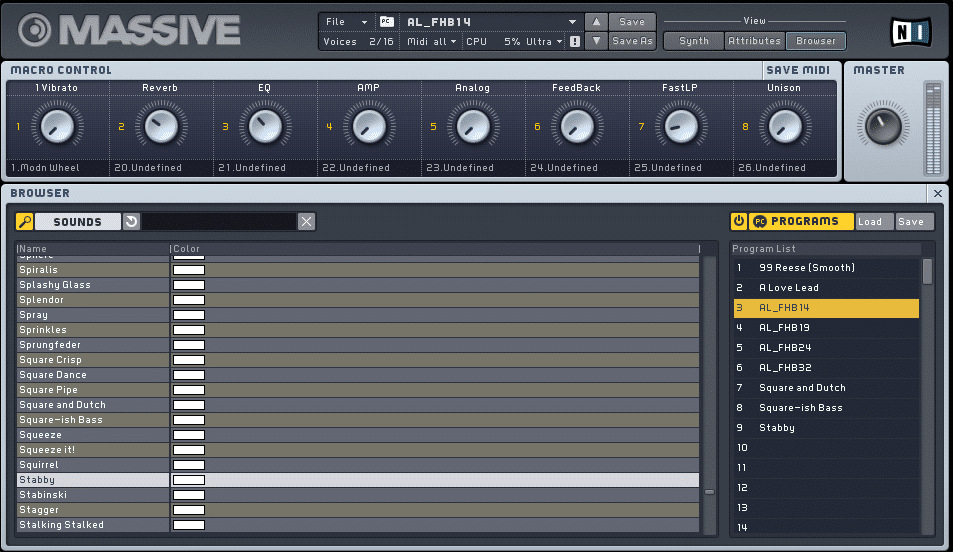Toggle the Programs power icon
The width and height of the screenshot is (953, 552).
click(x=739, y=221)
